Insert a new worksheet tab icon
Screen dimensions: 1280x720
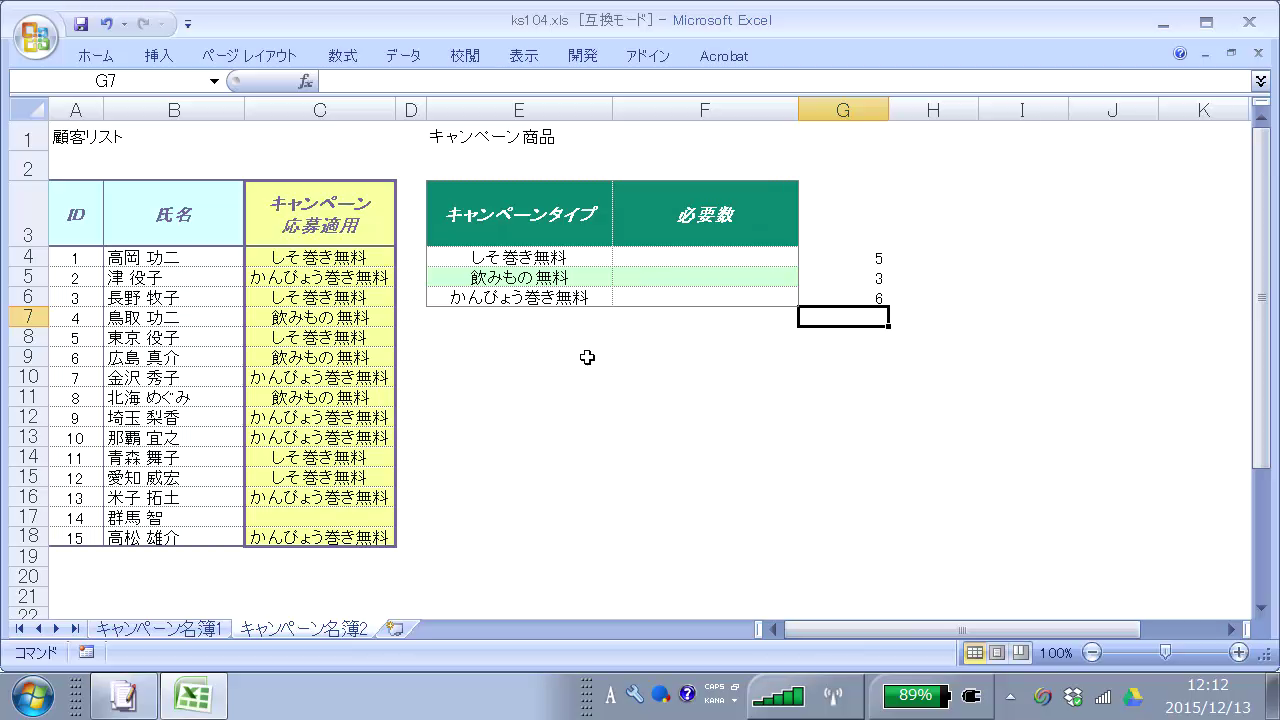[396, 629]
